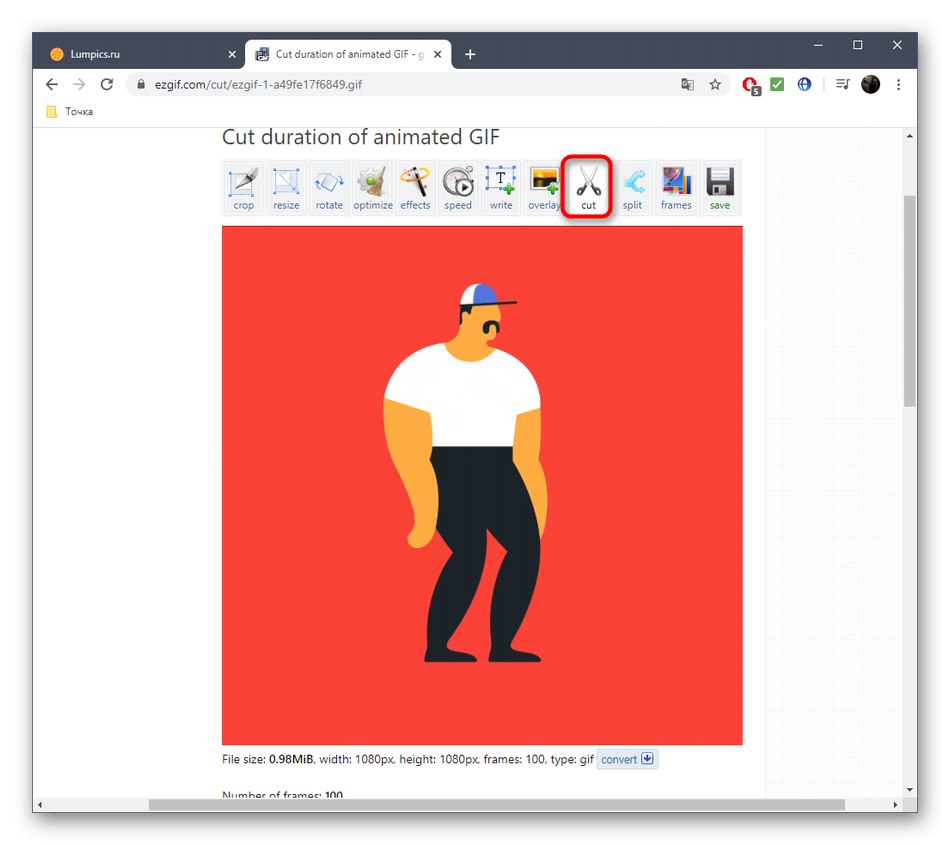Open the optimize tool
The height and width of the screenshot is (845, 950).
pyautogui.click(x=372, y=187)
